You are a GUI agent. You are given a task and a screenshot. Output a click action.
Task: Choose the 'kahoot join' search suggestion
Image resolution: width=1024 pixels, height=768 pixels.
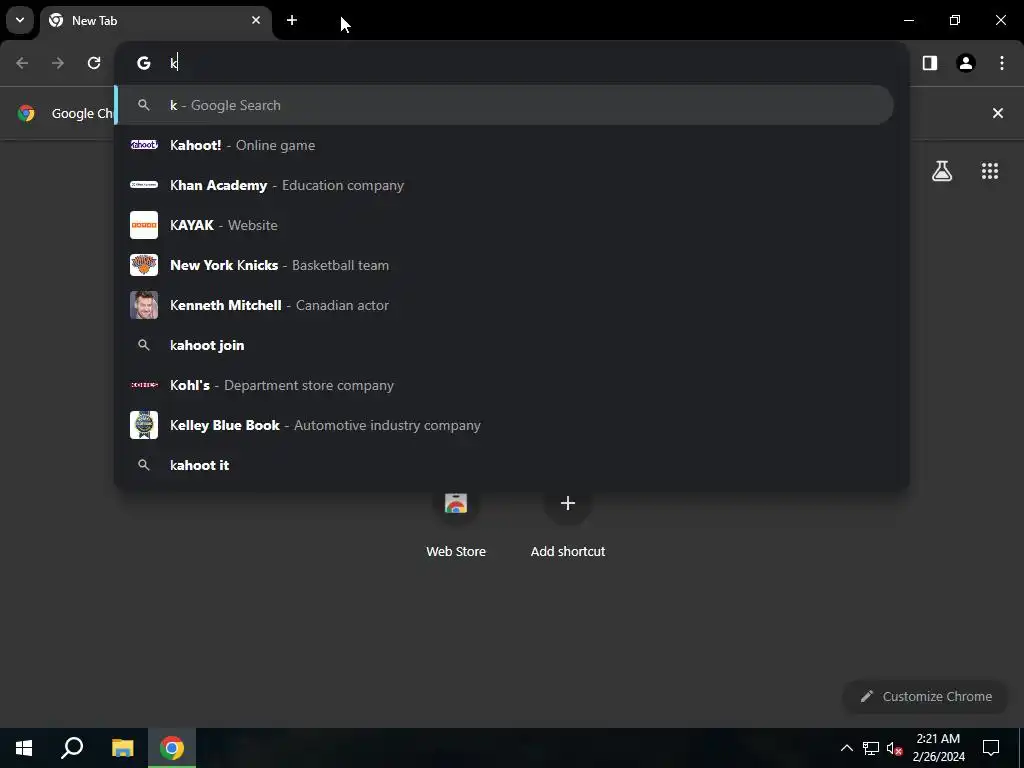click(x=511, y=345)
